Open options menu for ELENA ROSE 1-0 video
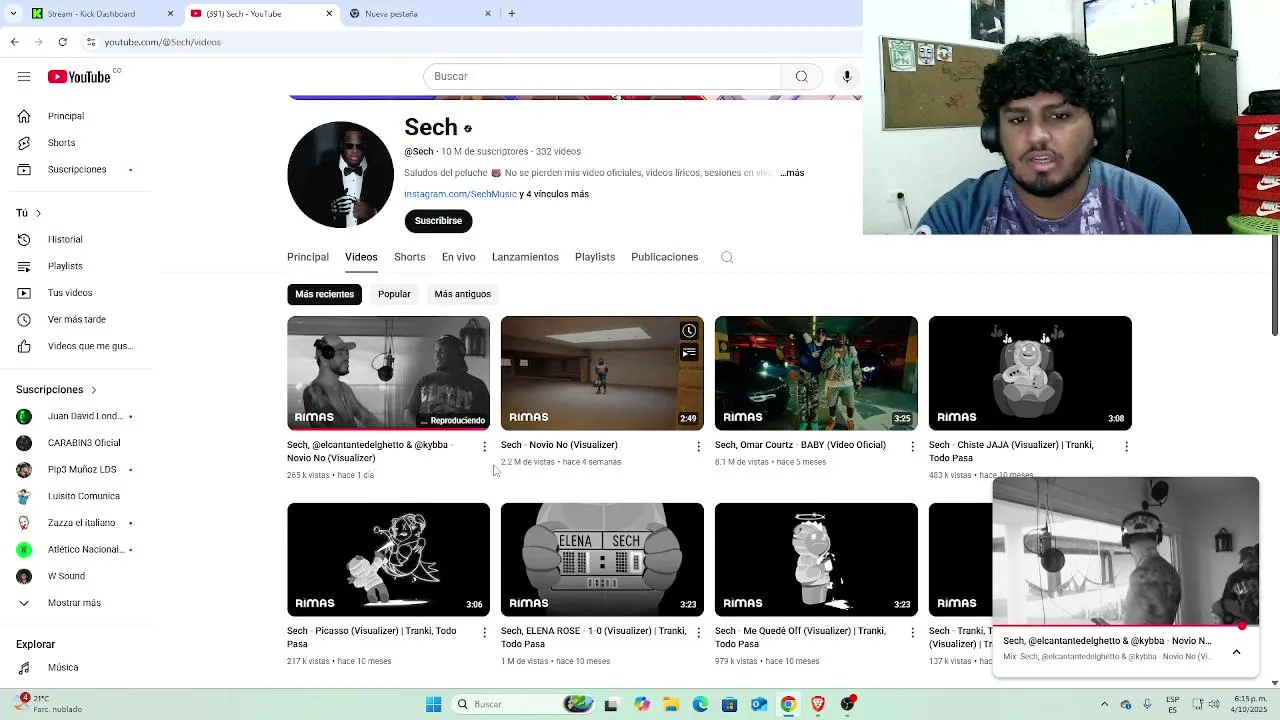1280x720 pixels. 699,633
